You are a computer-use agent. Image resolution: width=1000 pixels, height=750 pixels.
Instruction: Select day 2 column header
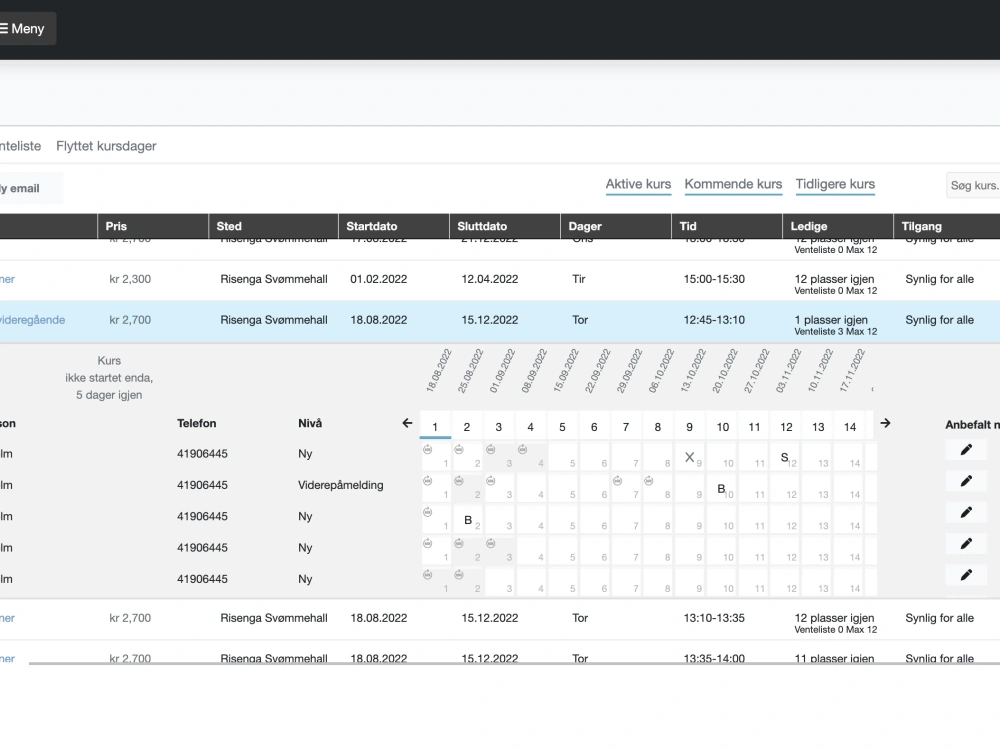(467, 427)
